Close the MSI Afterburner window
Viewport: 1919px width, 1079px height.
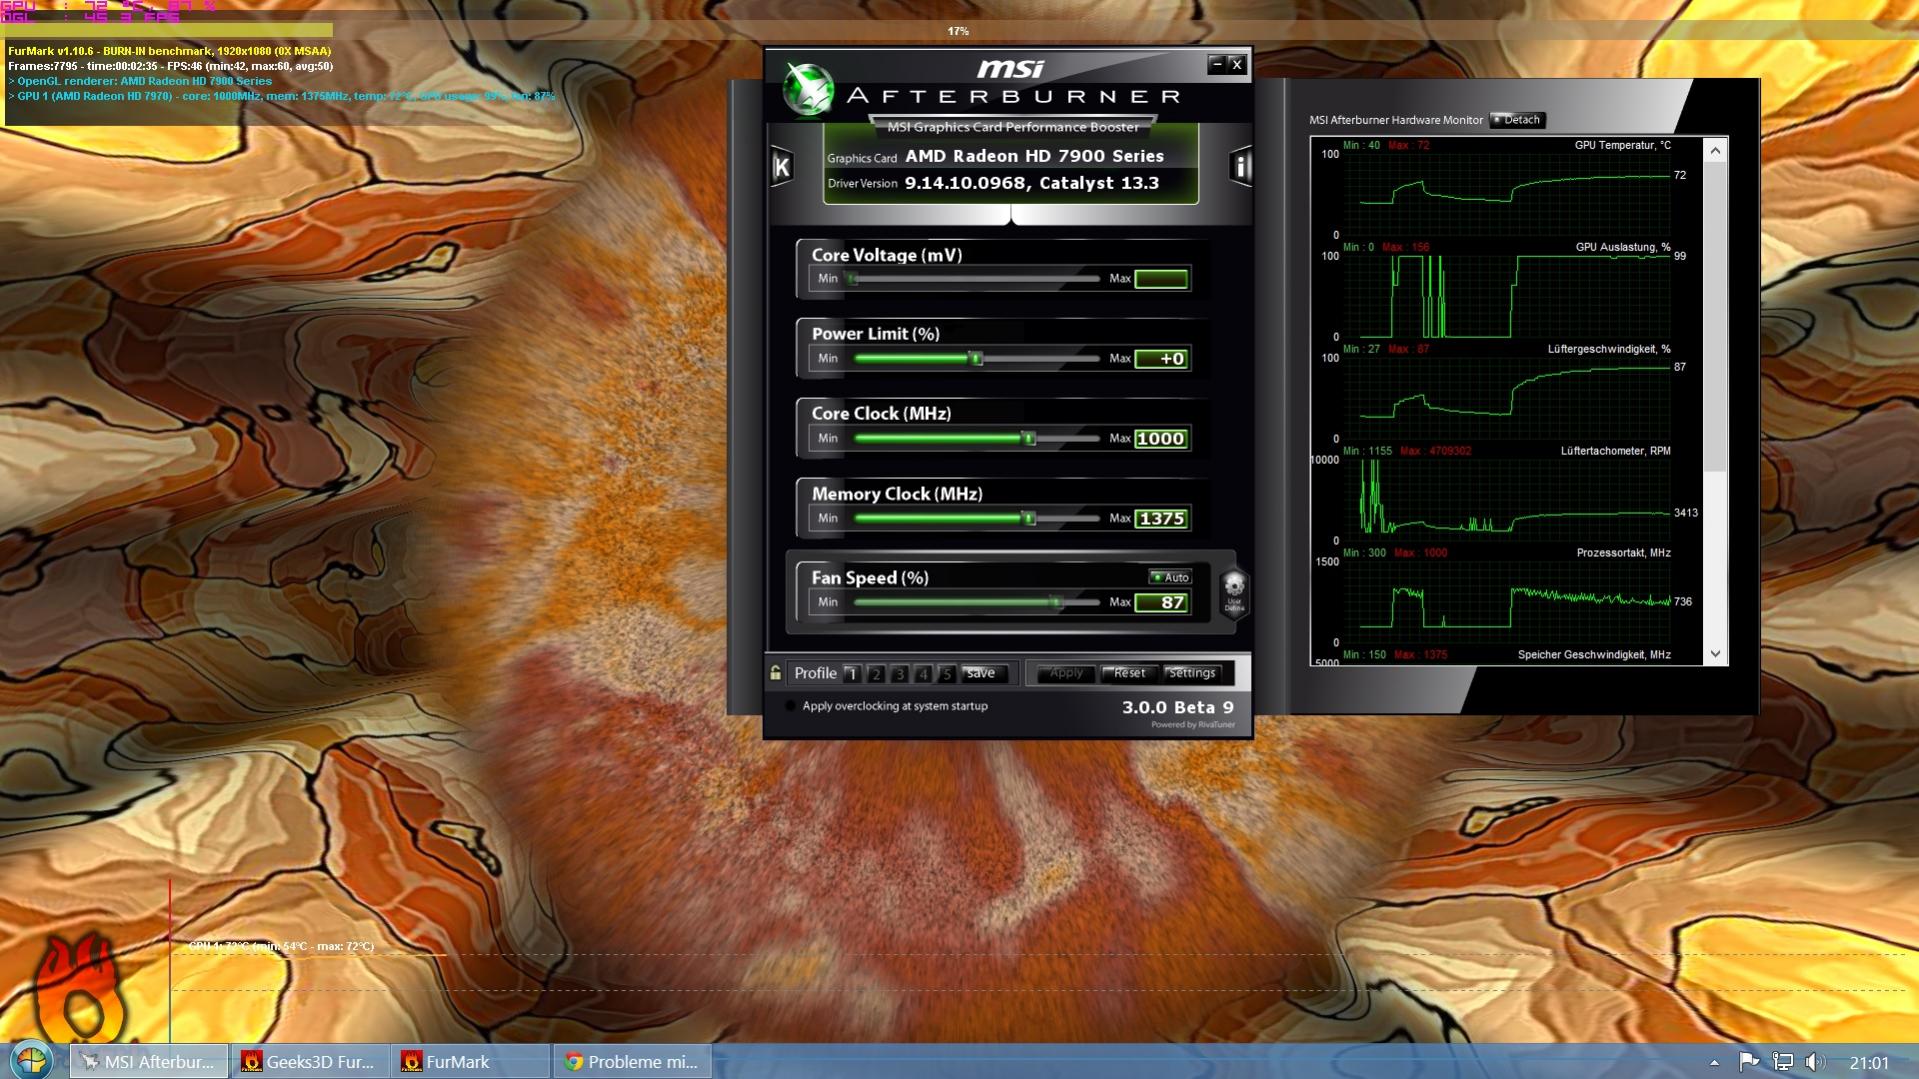[x=1237, y=65]
